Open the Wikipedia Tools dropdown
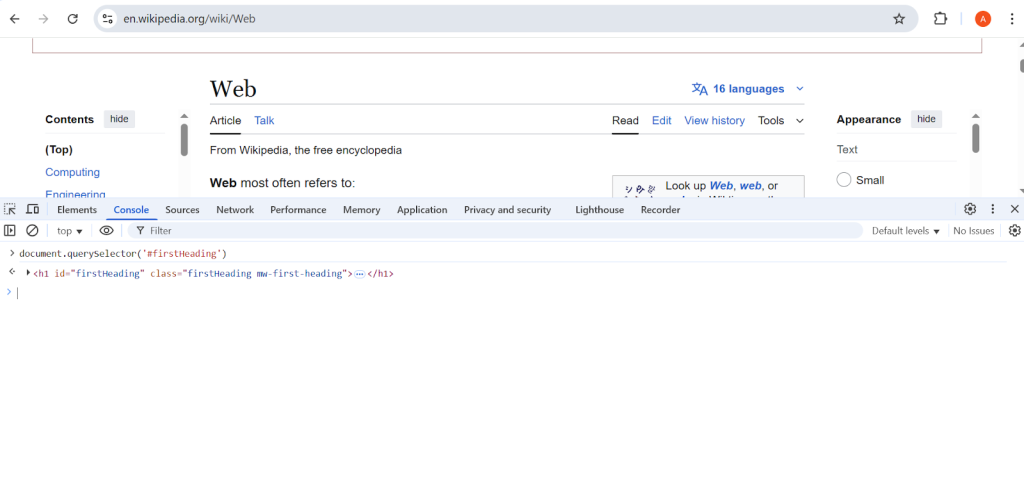 tap(781, 121)
